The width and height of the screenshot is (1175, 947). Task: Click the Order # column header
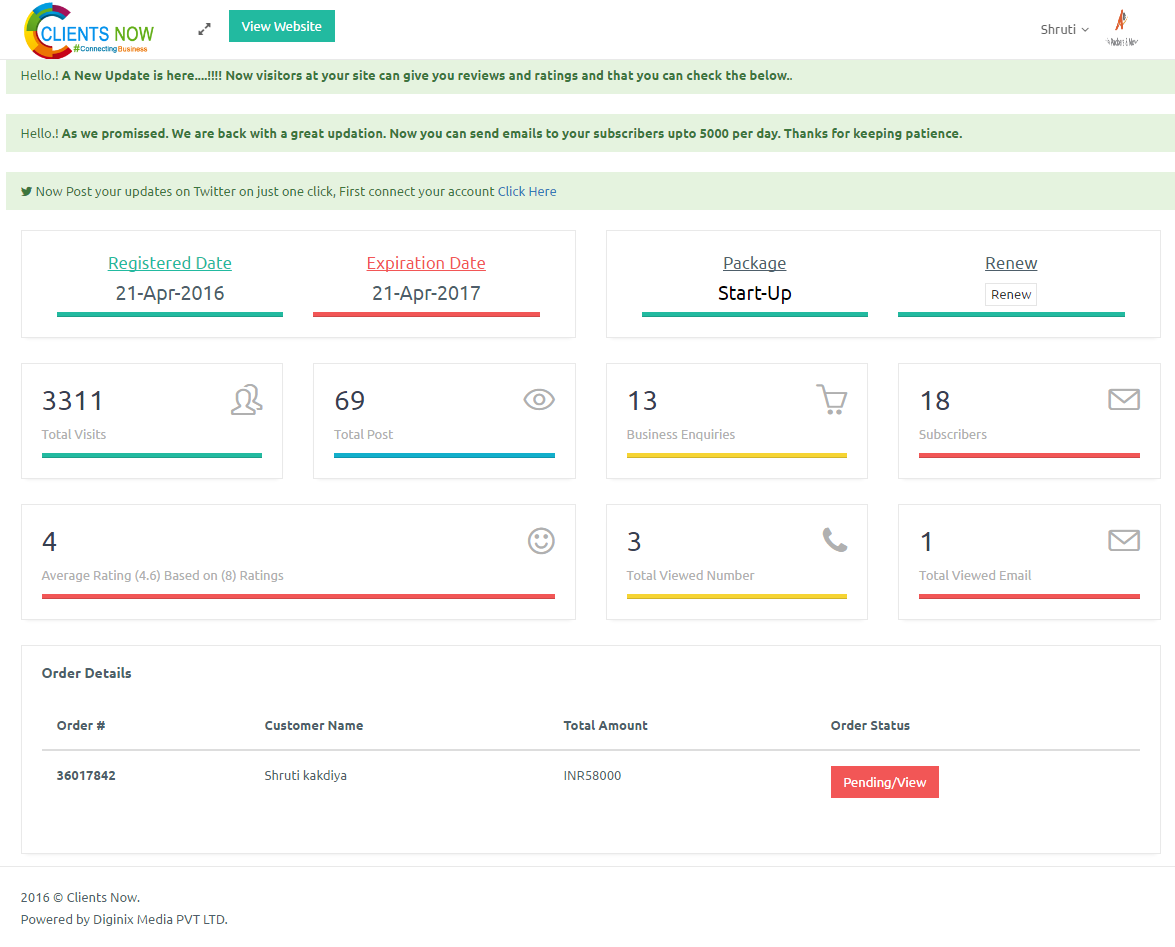point(81,725)
